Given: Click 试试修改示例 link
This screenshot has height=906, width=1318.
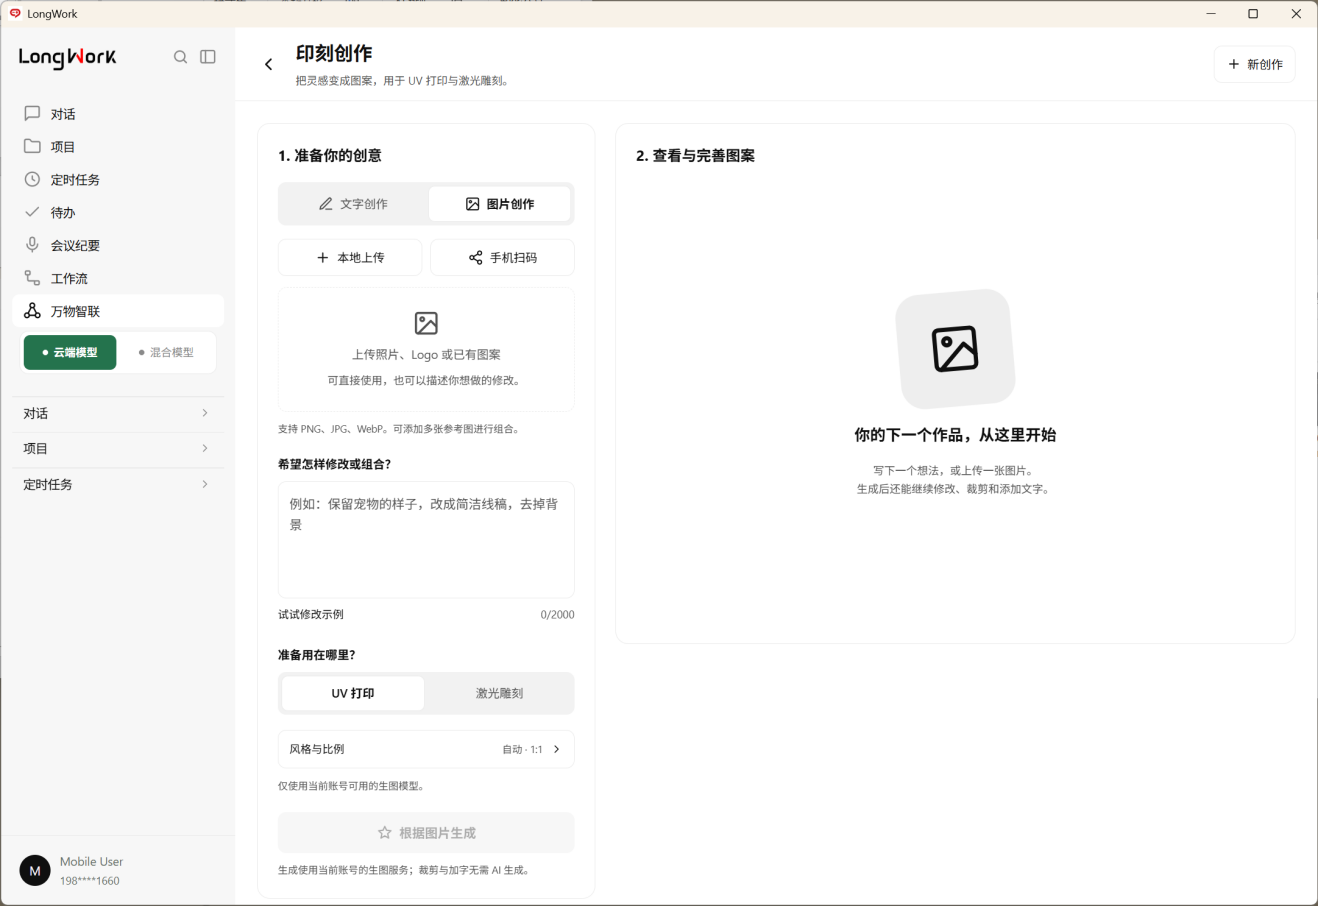Looking at the screenshot, I should pyautogui.click(x=311, y=615).
